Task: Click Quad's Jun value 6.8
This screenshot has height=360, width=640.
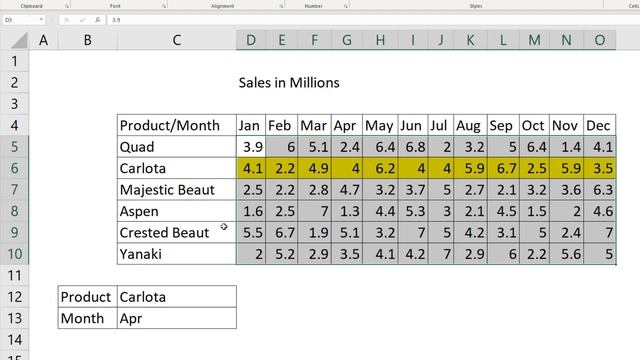Action: (x=413, y=147)
